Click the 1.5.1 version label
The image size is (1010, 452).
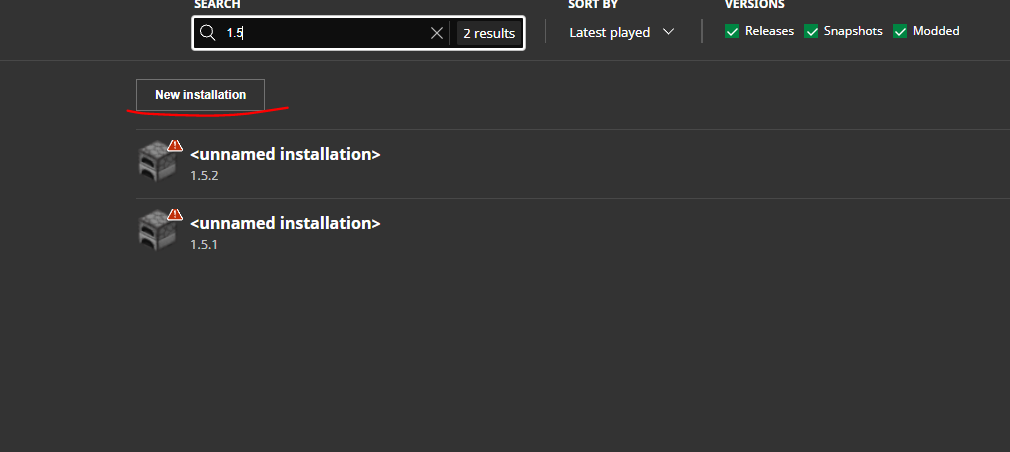(204, 244)
